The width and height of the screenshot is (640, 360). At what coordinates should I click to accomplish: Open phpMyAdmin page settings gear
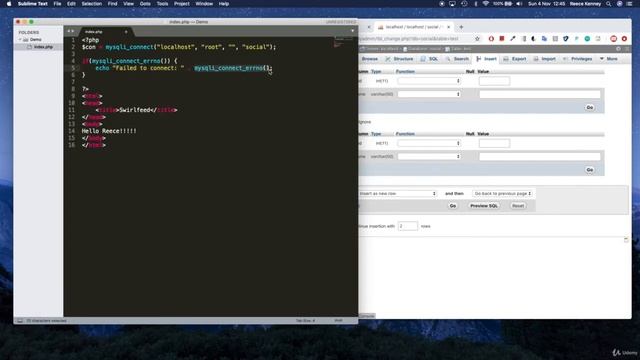coord(618,49)
